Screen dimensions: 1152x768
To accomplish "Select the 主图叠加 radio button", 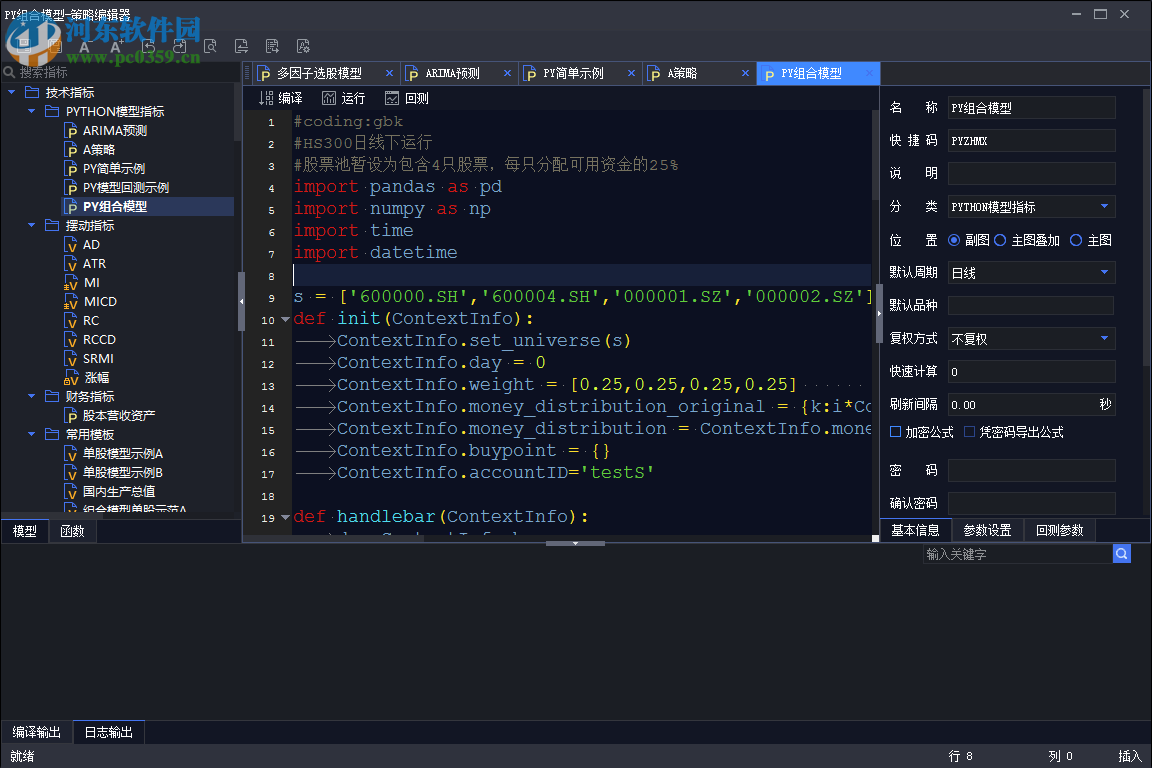I will tap(1000, 240).
